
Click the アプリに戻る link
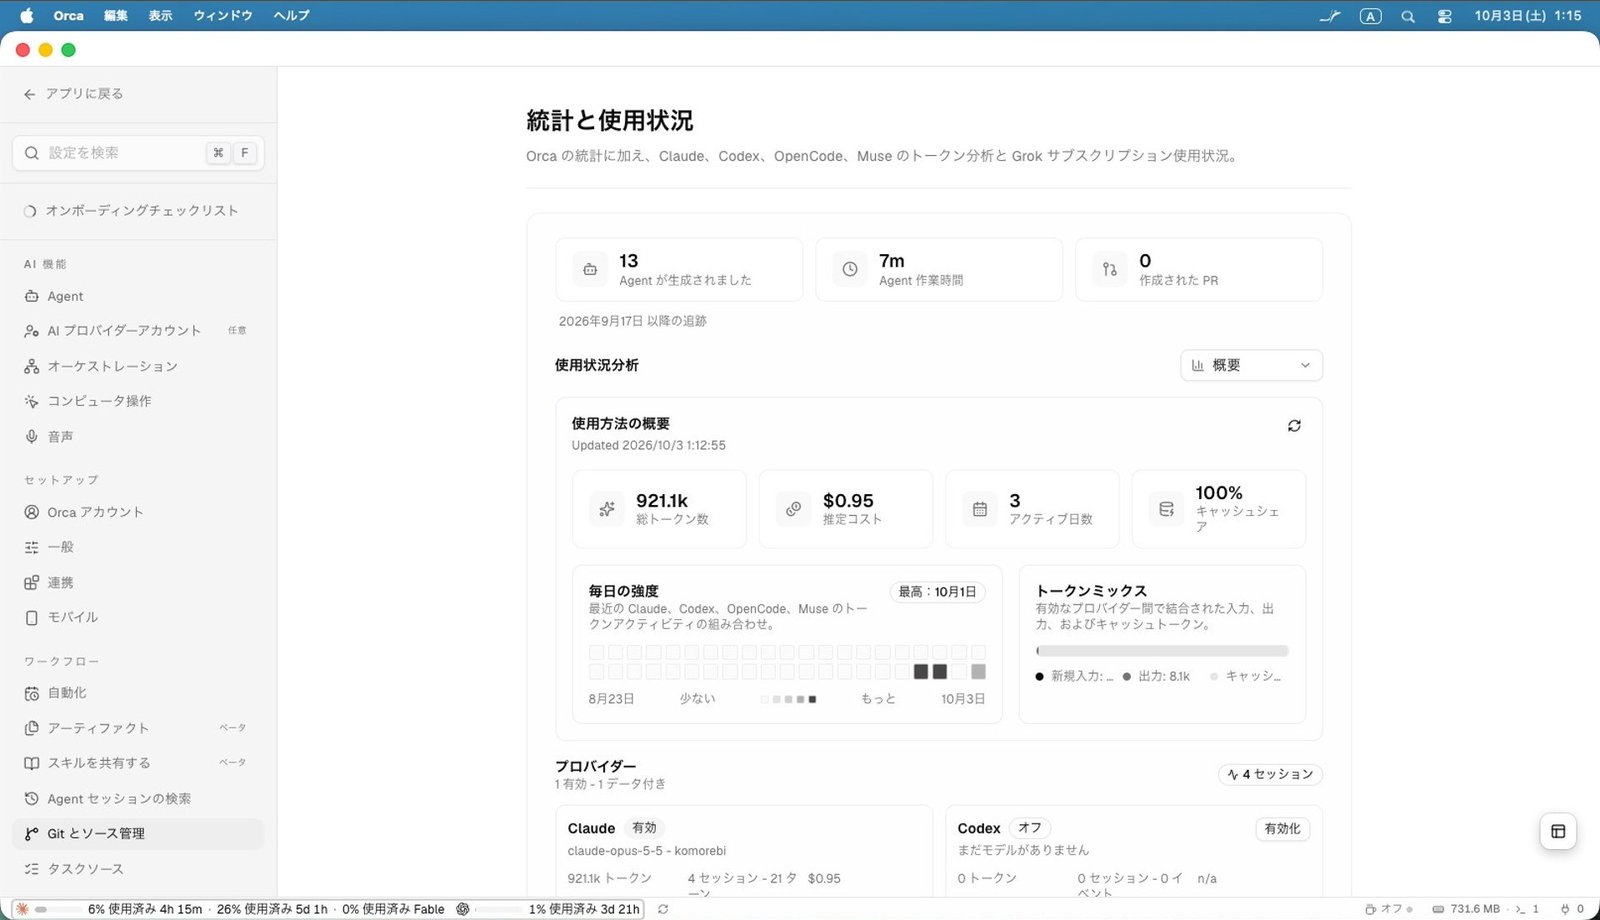click(x=84, y=94)
